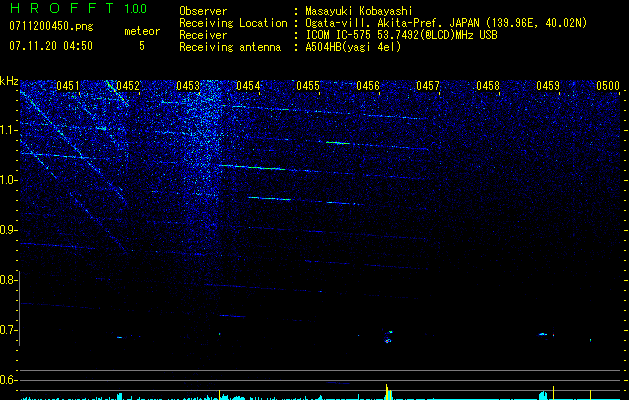Select the filename 0711200450.png

(51, 26)
